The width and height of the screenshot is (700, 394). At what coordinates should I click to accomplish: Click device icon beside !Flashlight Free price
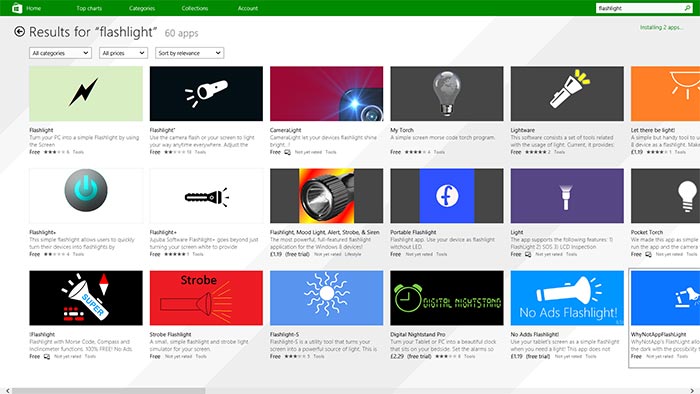[x=47, y=357]
